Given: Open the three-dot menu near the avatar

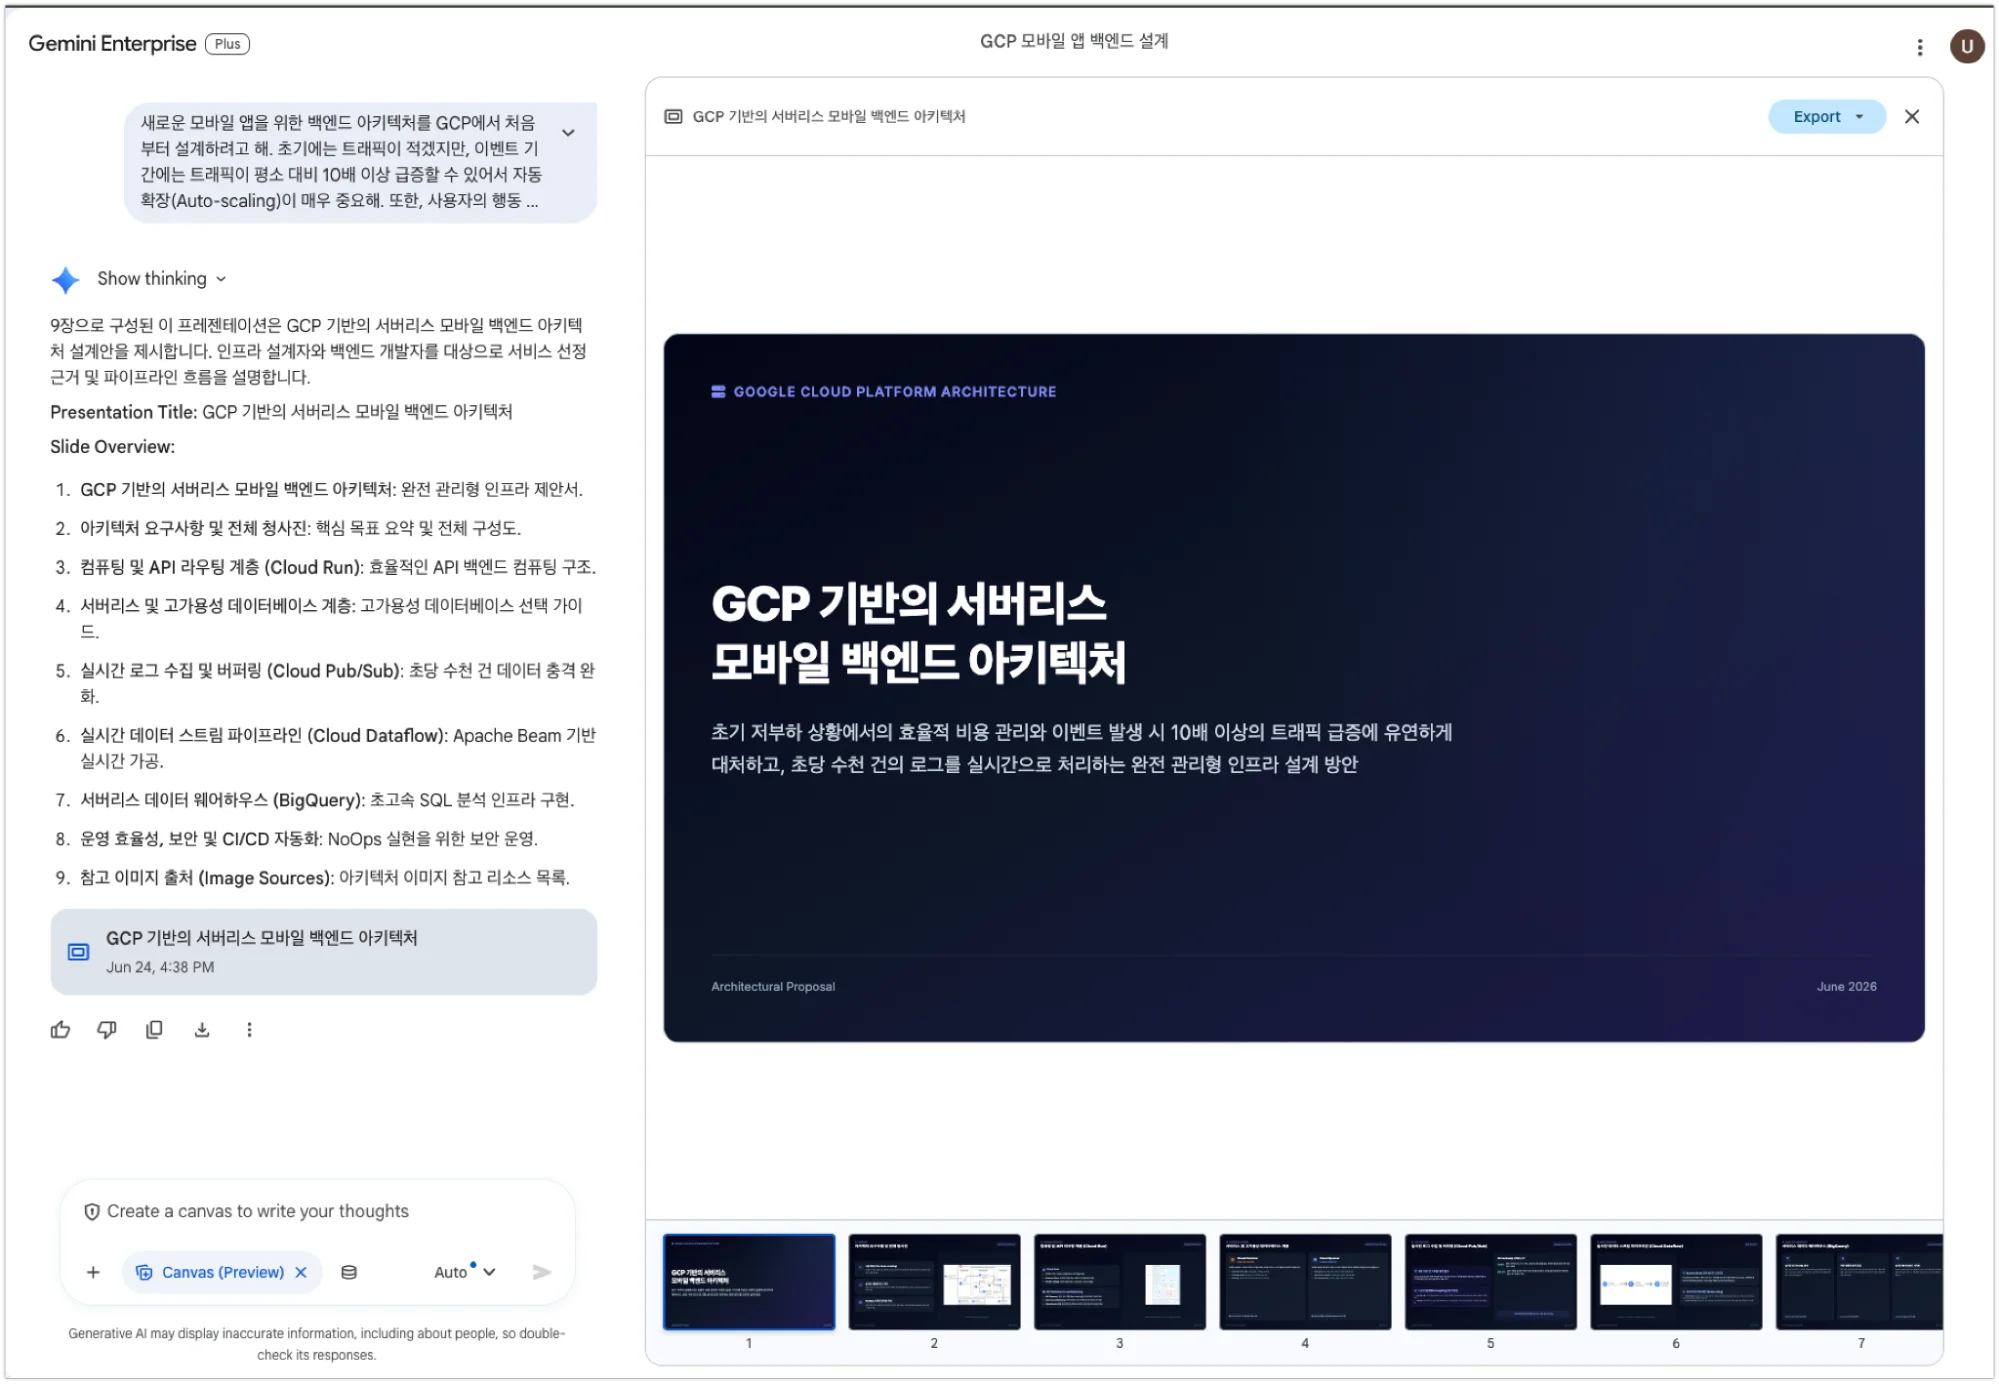Looking at the screenshot, I should pyautogui.click(x=1919, y=47).
